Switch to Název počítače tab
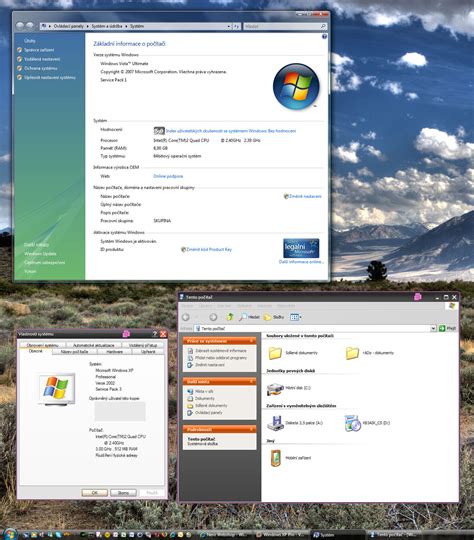This screenshot has width=474, height=540. click(x=74, y=352)
